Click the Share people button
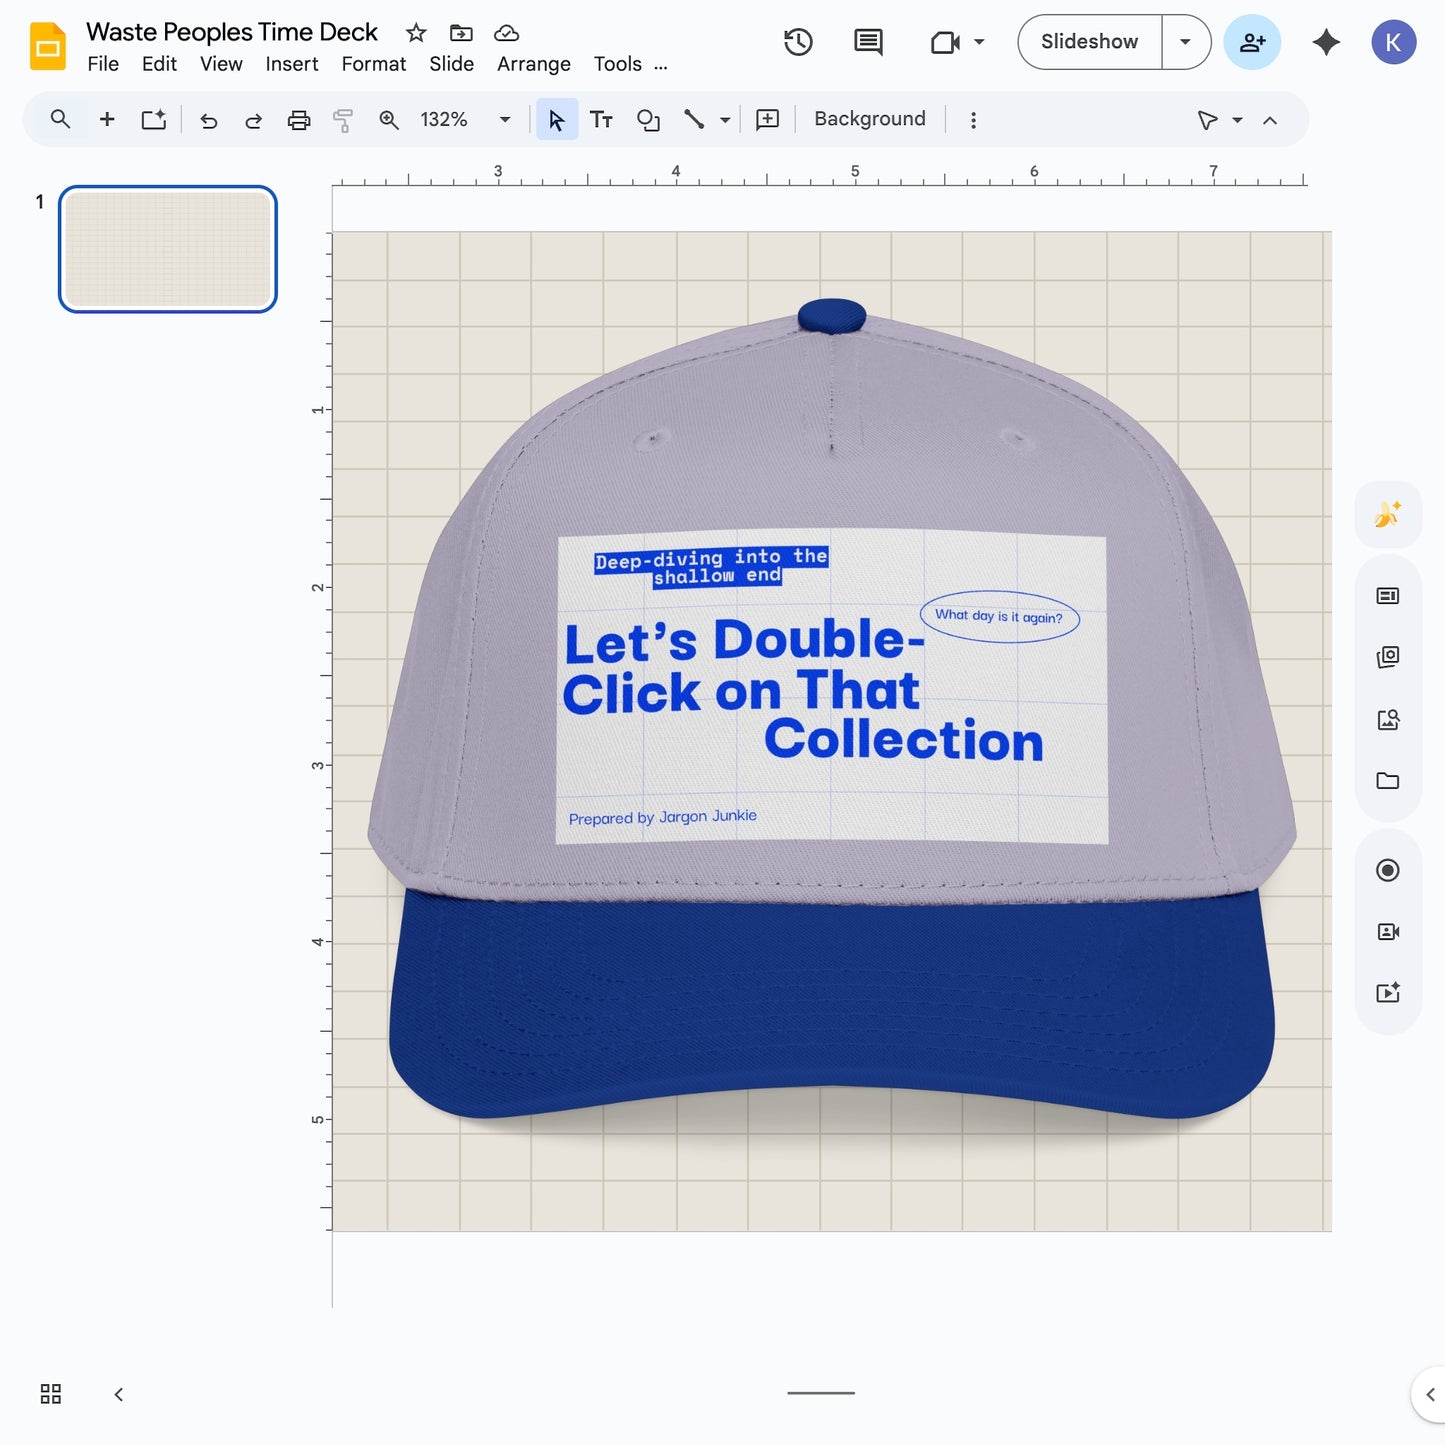1445x1445 pixels. (x=1252, y=42)
